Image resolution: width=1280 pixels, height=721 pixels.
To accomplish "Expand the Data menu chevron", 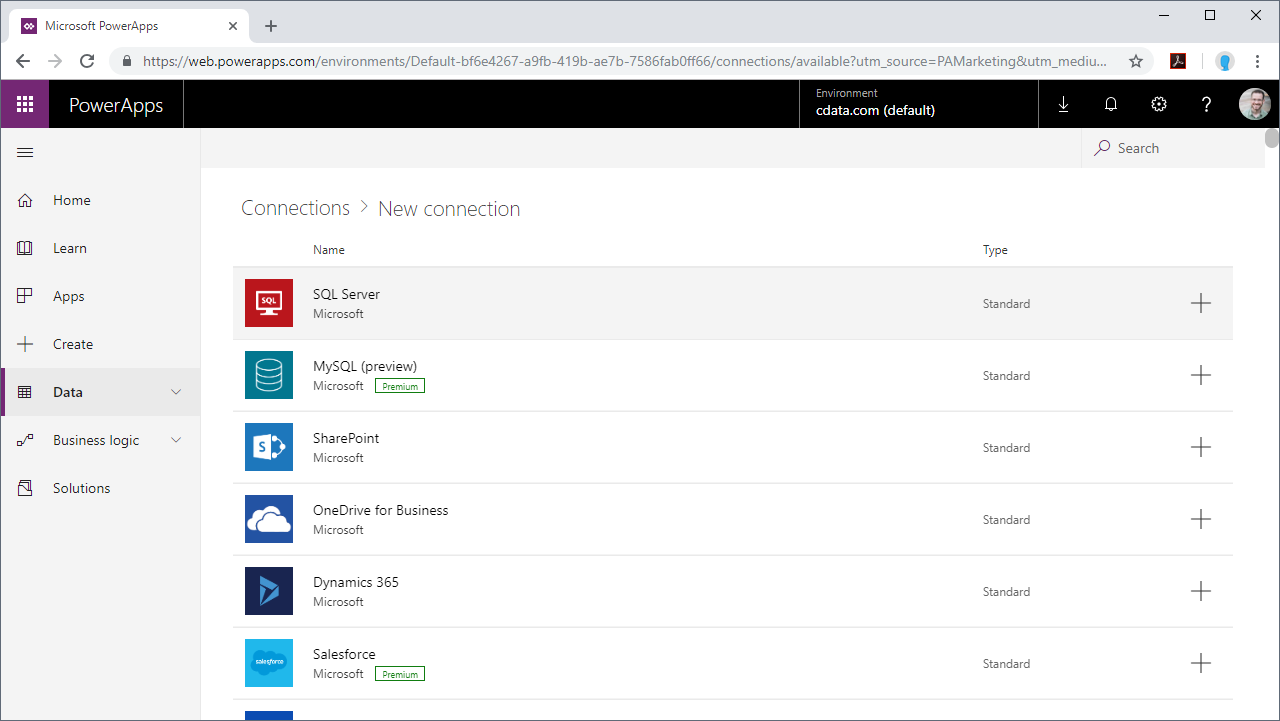I will point(176,392).
